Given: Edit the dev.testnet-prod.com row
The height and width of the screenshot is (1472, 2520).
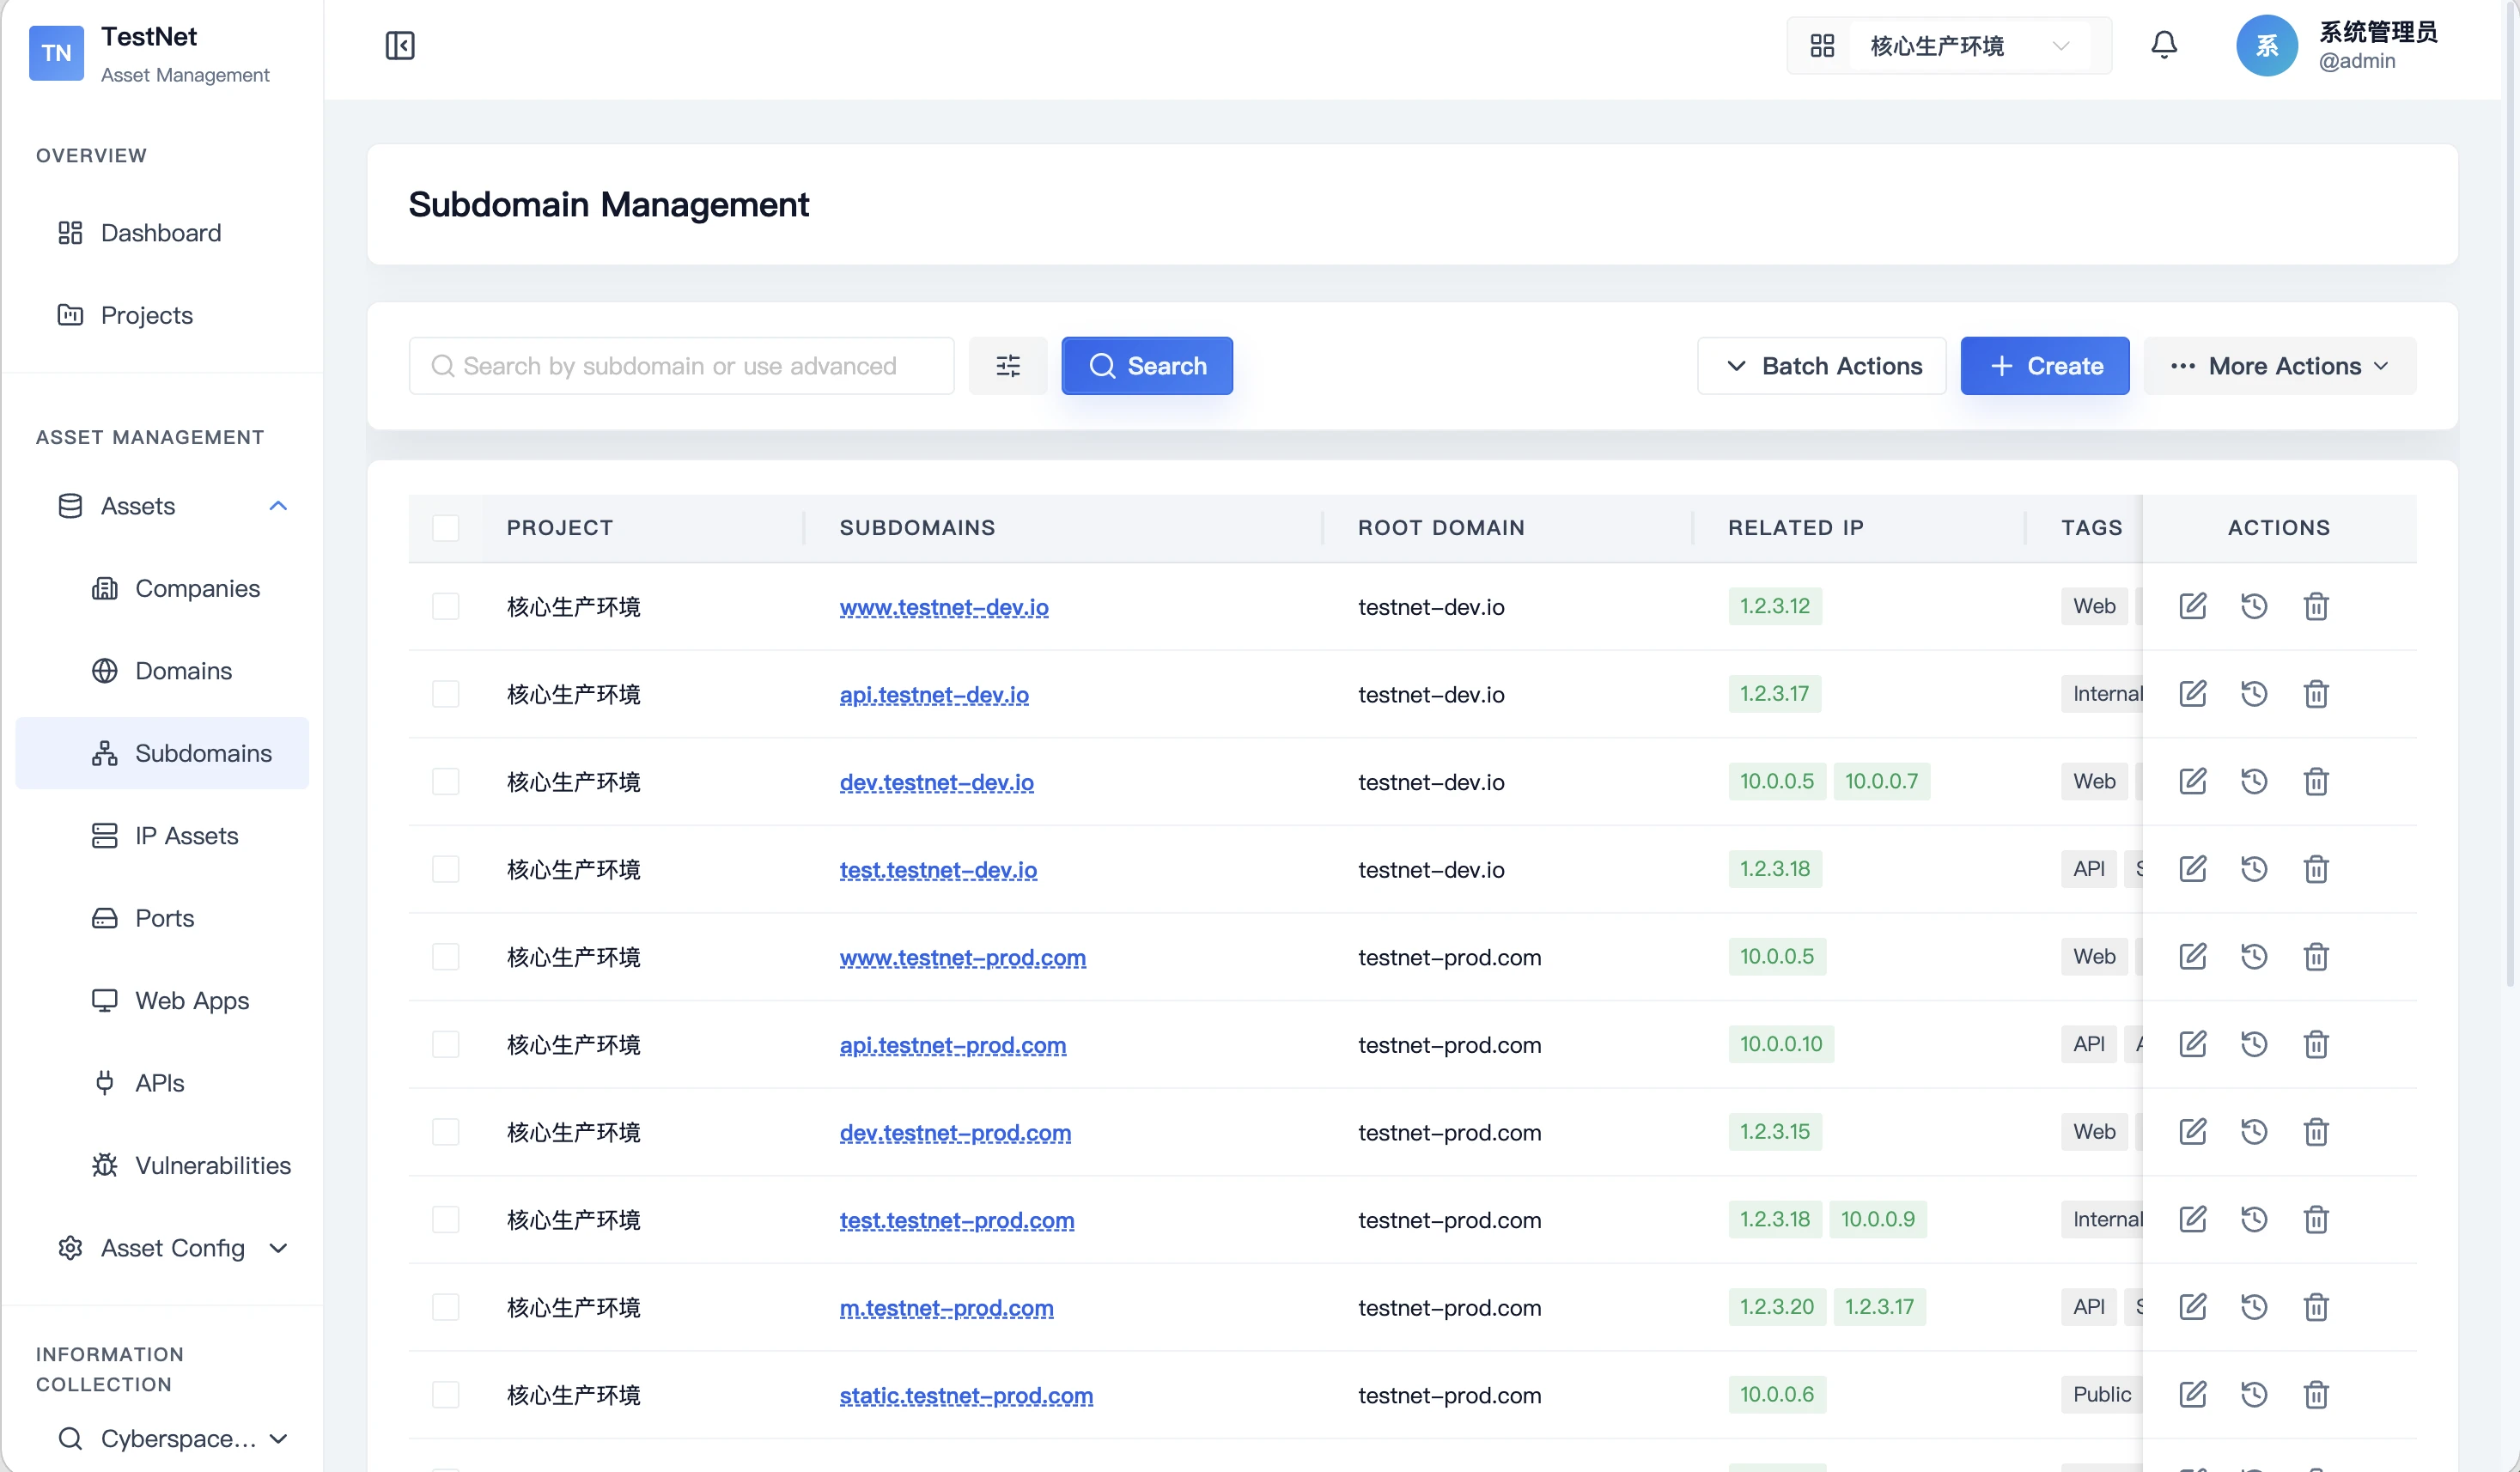Looking at the screenshot, I should 2192,1132.
